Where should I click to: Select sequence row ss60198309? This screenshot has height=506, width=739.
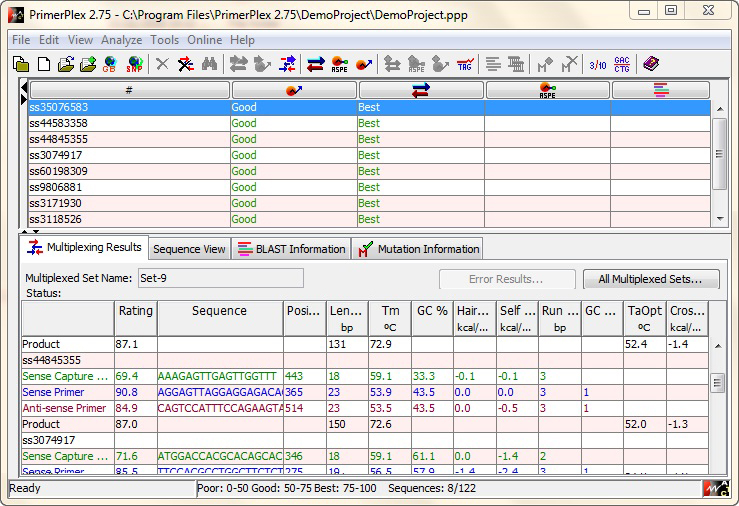[x=369, y=171]
